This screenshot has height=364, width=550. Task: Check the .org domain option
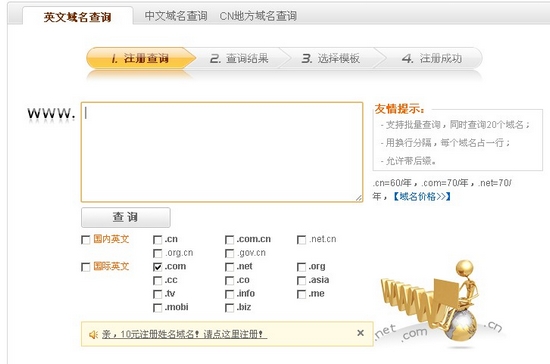pyautogui.click(x=301, y=267)
